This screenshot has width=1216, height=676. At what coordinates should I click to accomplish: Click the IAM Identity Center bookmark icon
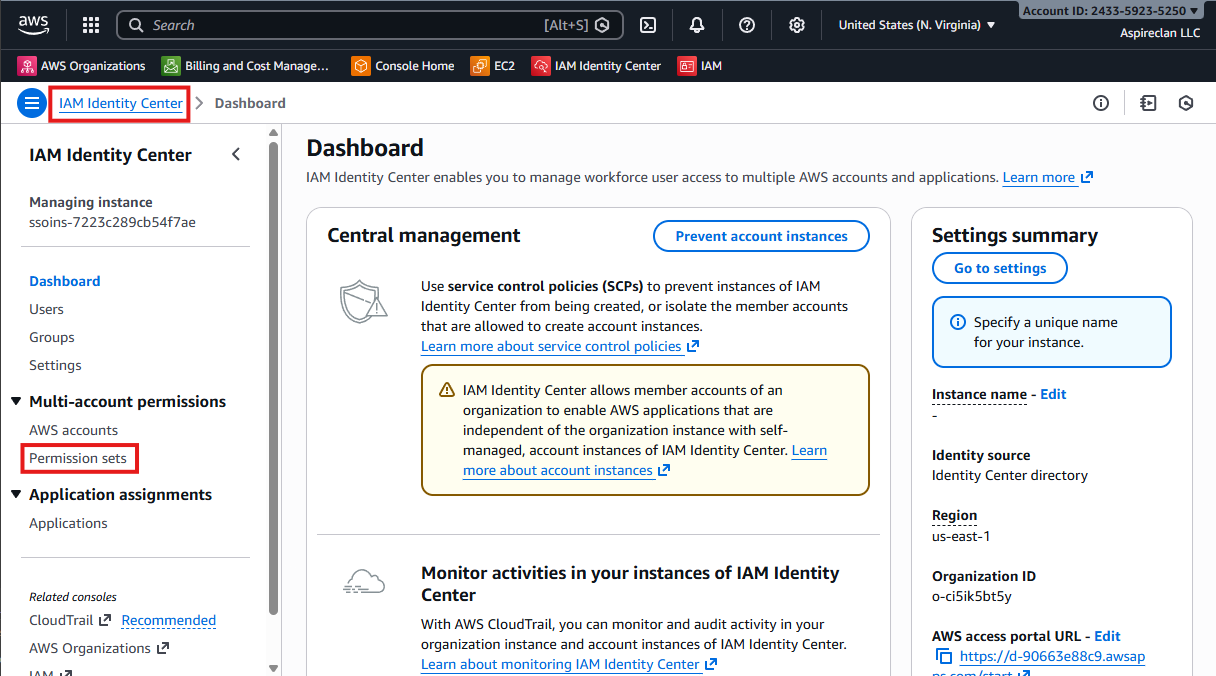(541, 66)
